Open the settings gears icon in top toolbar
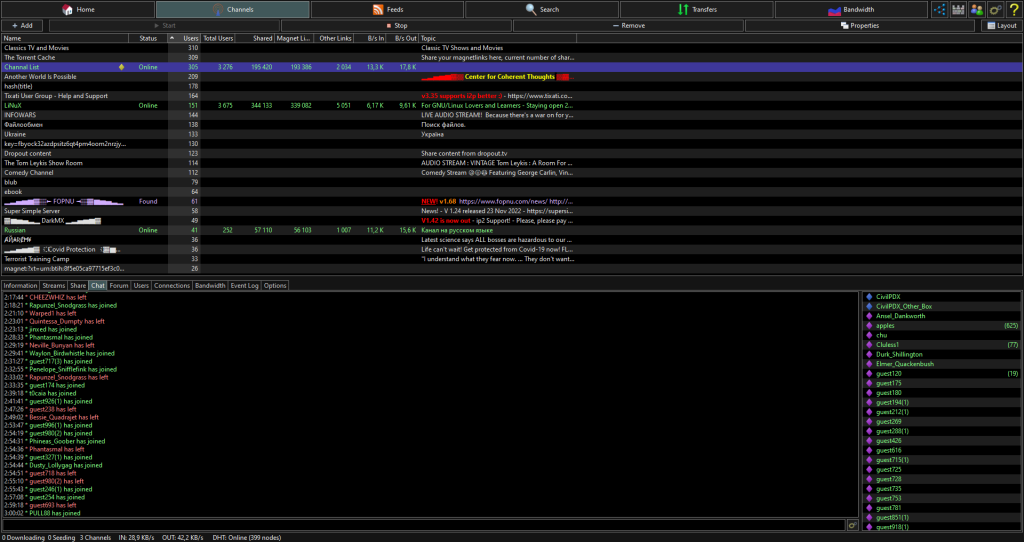 pos(995,9)
